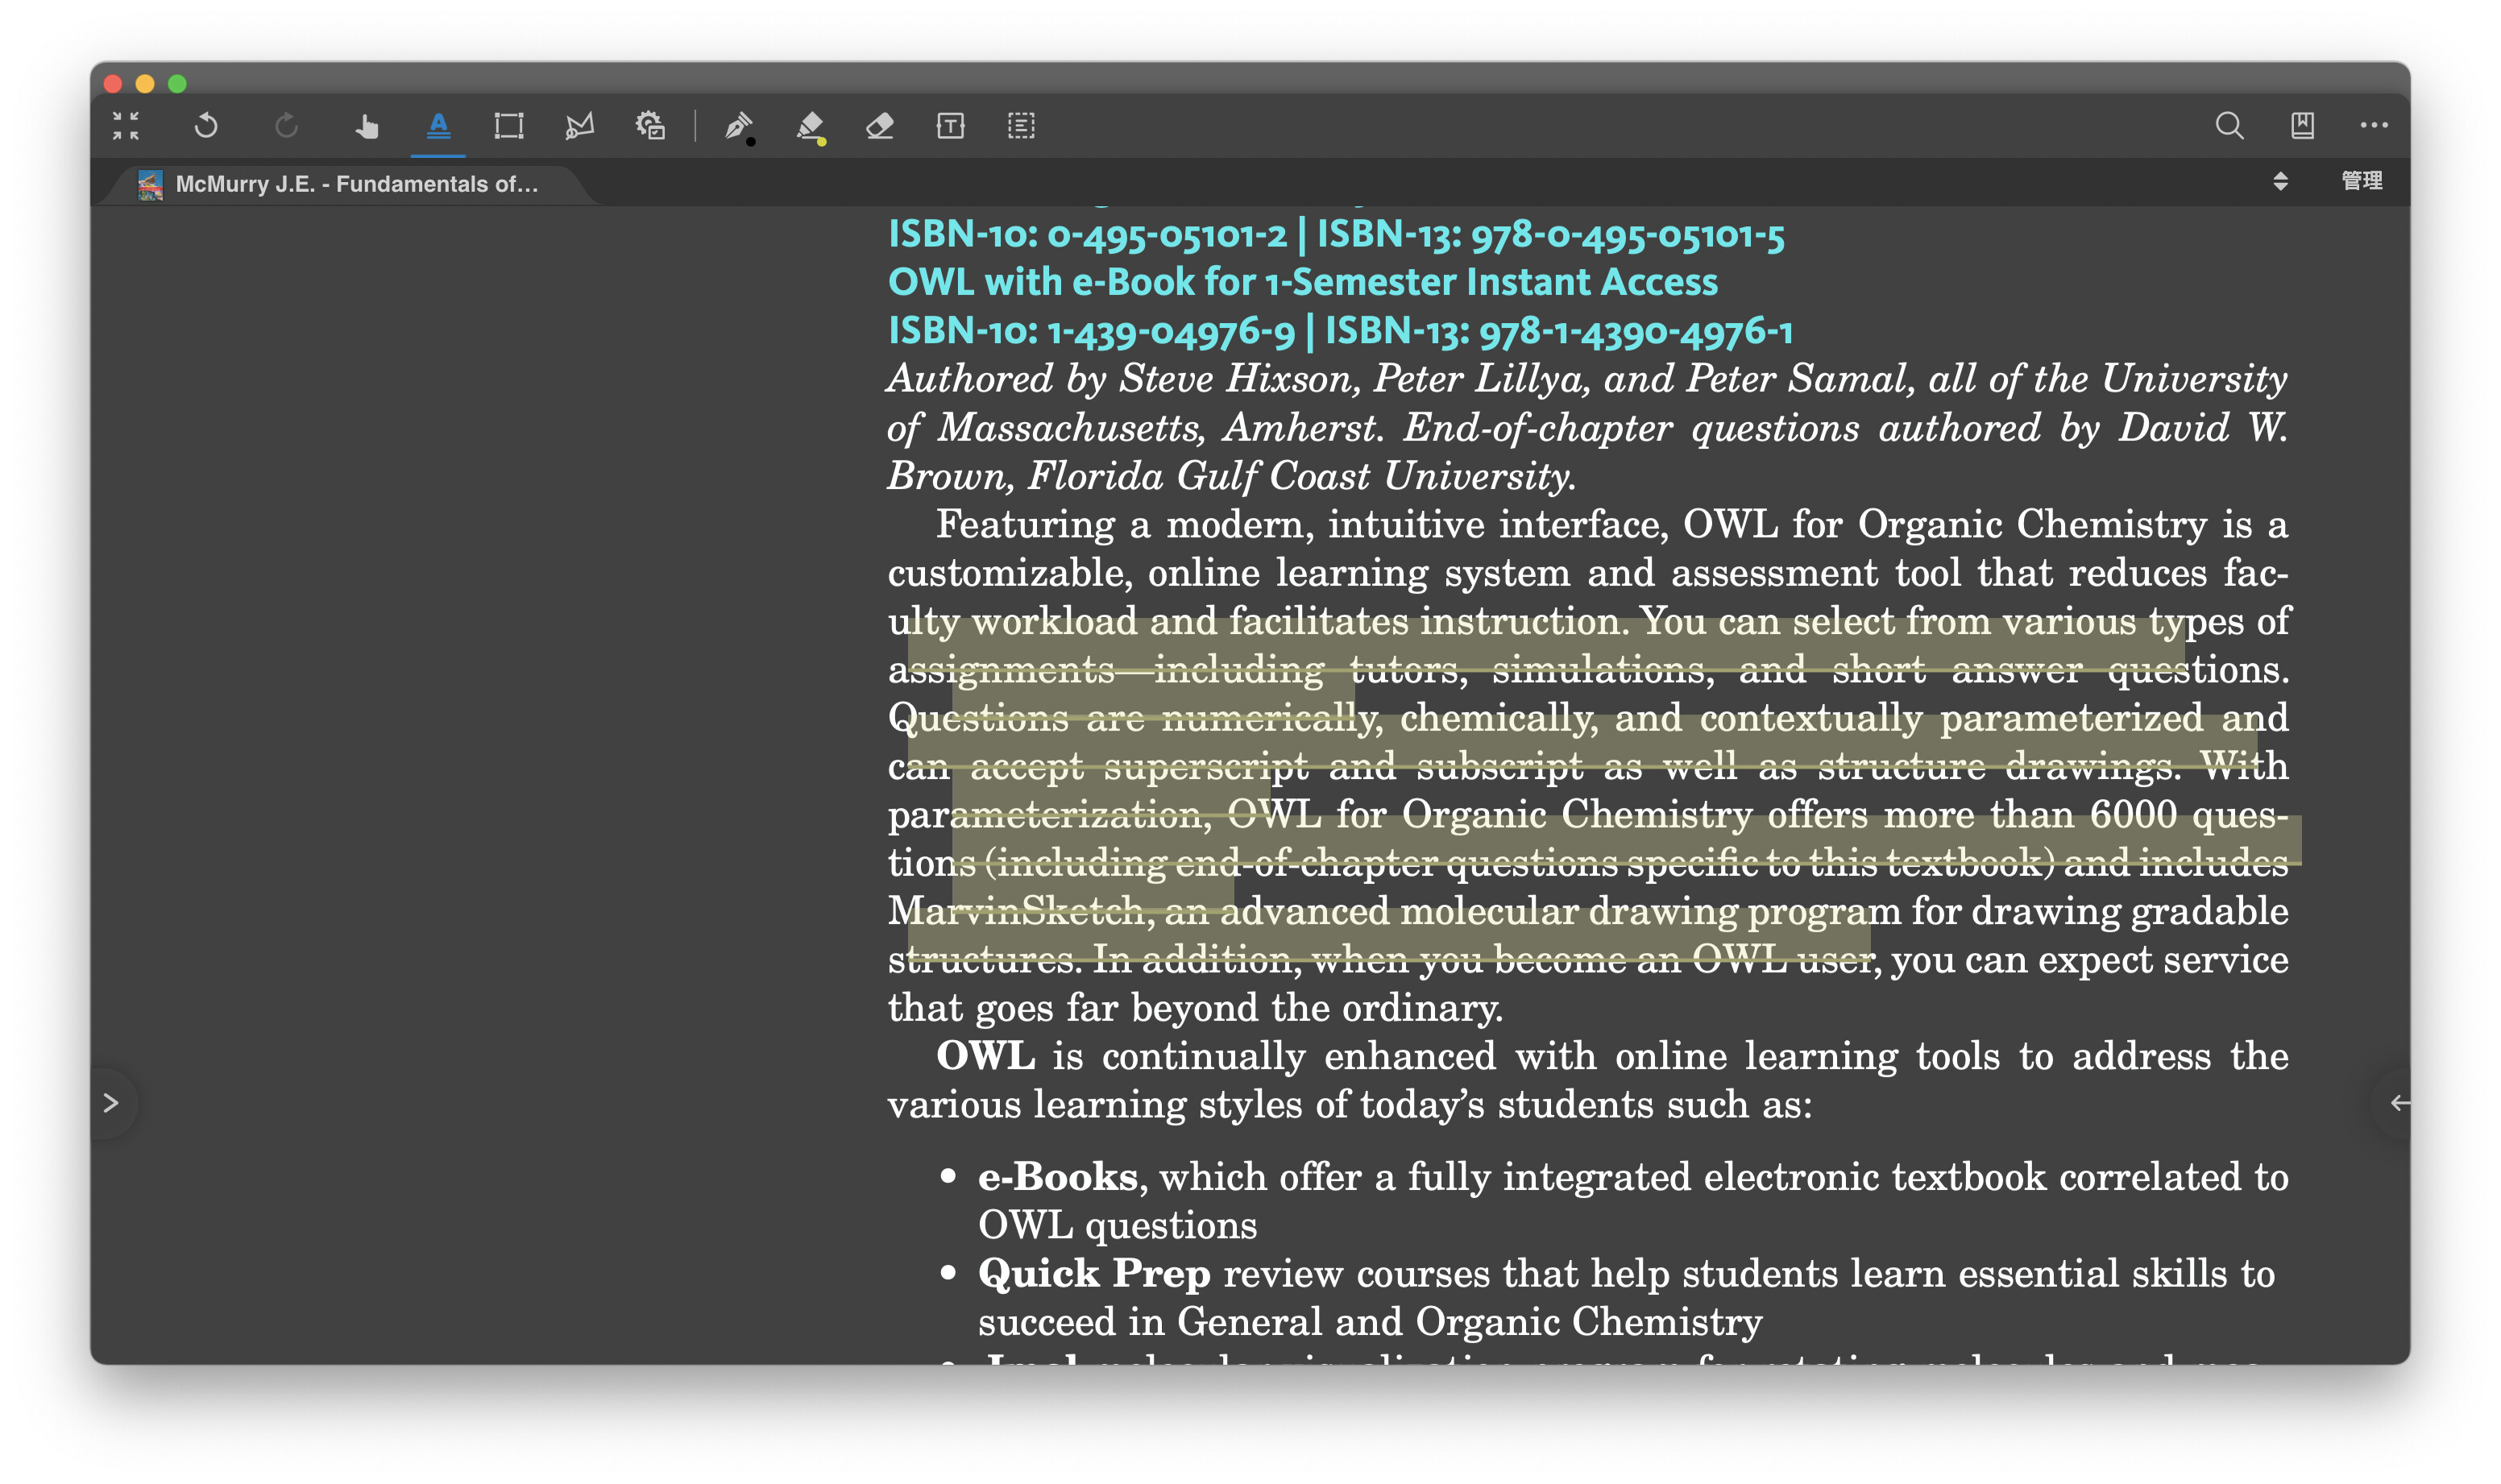The width and height of the screenshot is (2501, 1484).
Task: Select the lasso freeform selection tool
Action: (x=580, y=126)
